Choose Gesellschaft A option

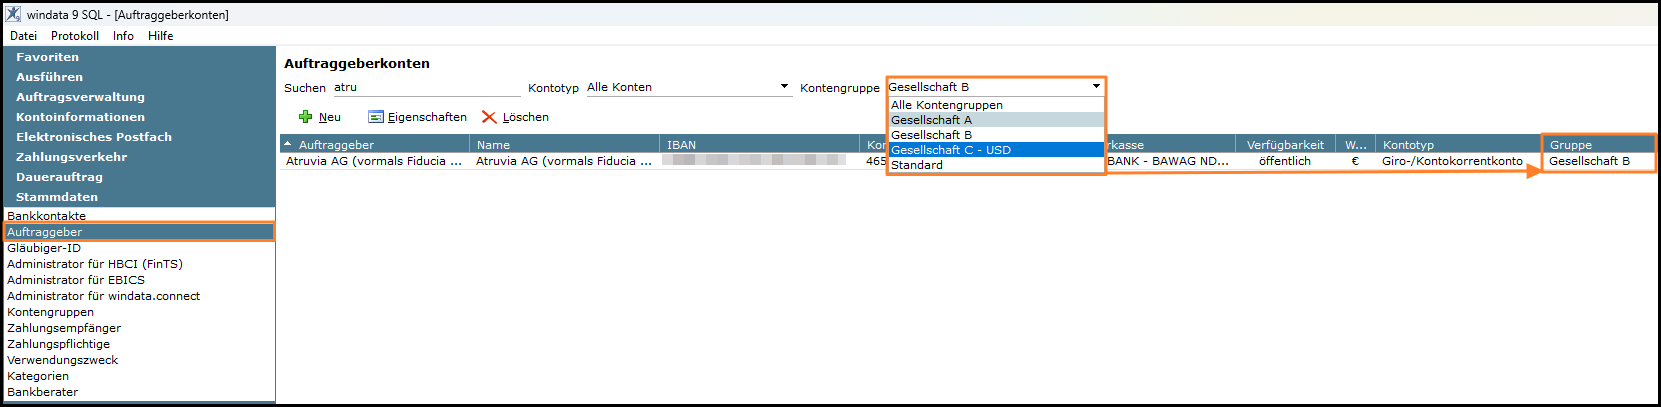click(x=996, y=120)
